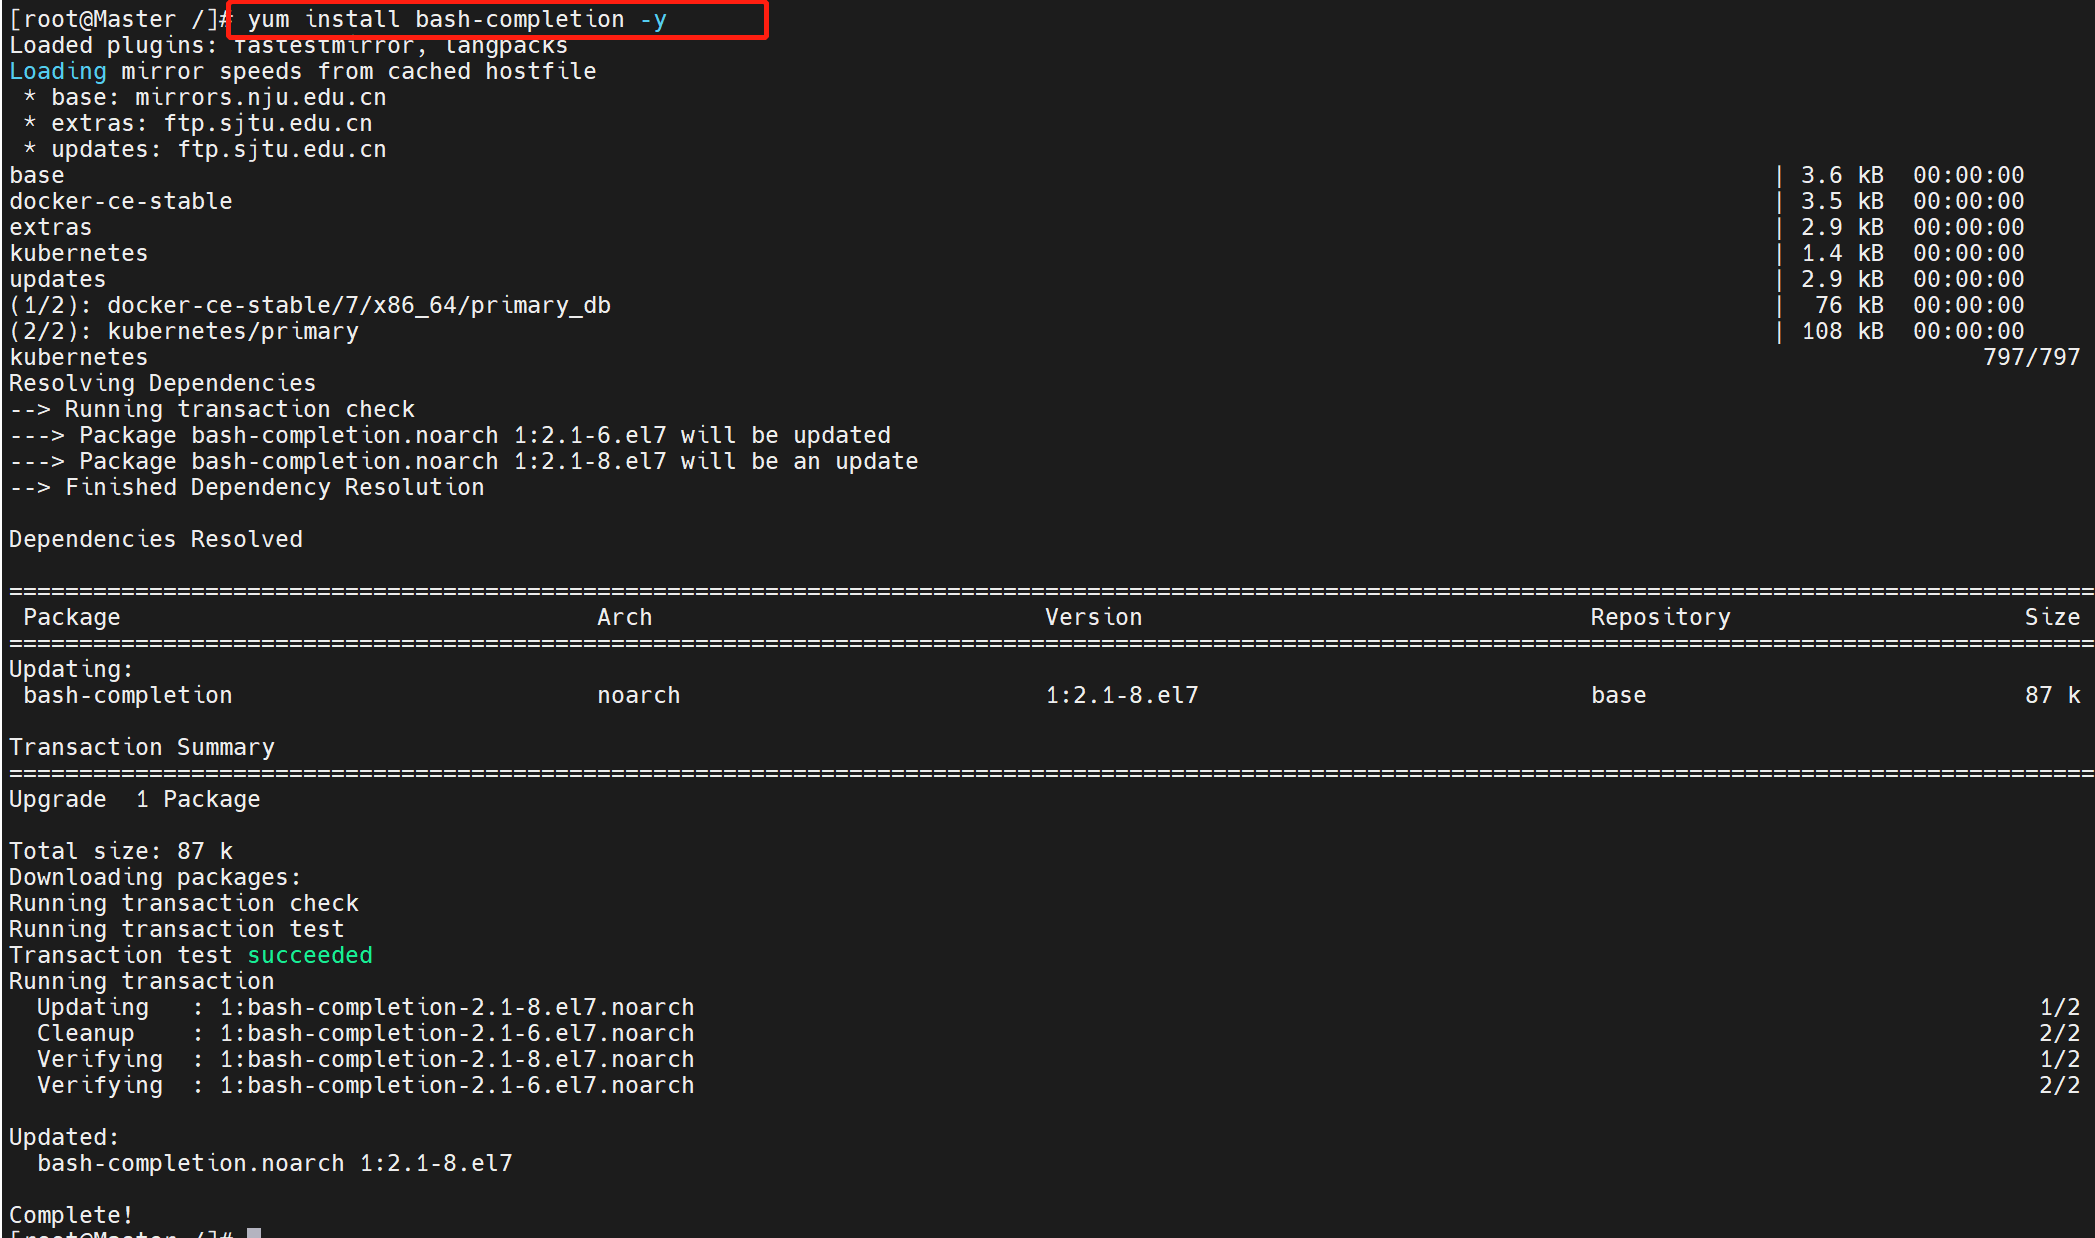Click the '797/797' progress count
The image size is (2095, 1238).
[x=2030, y=357]
